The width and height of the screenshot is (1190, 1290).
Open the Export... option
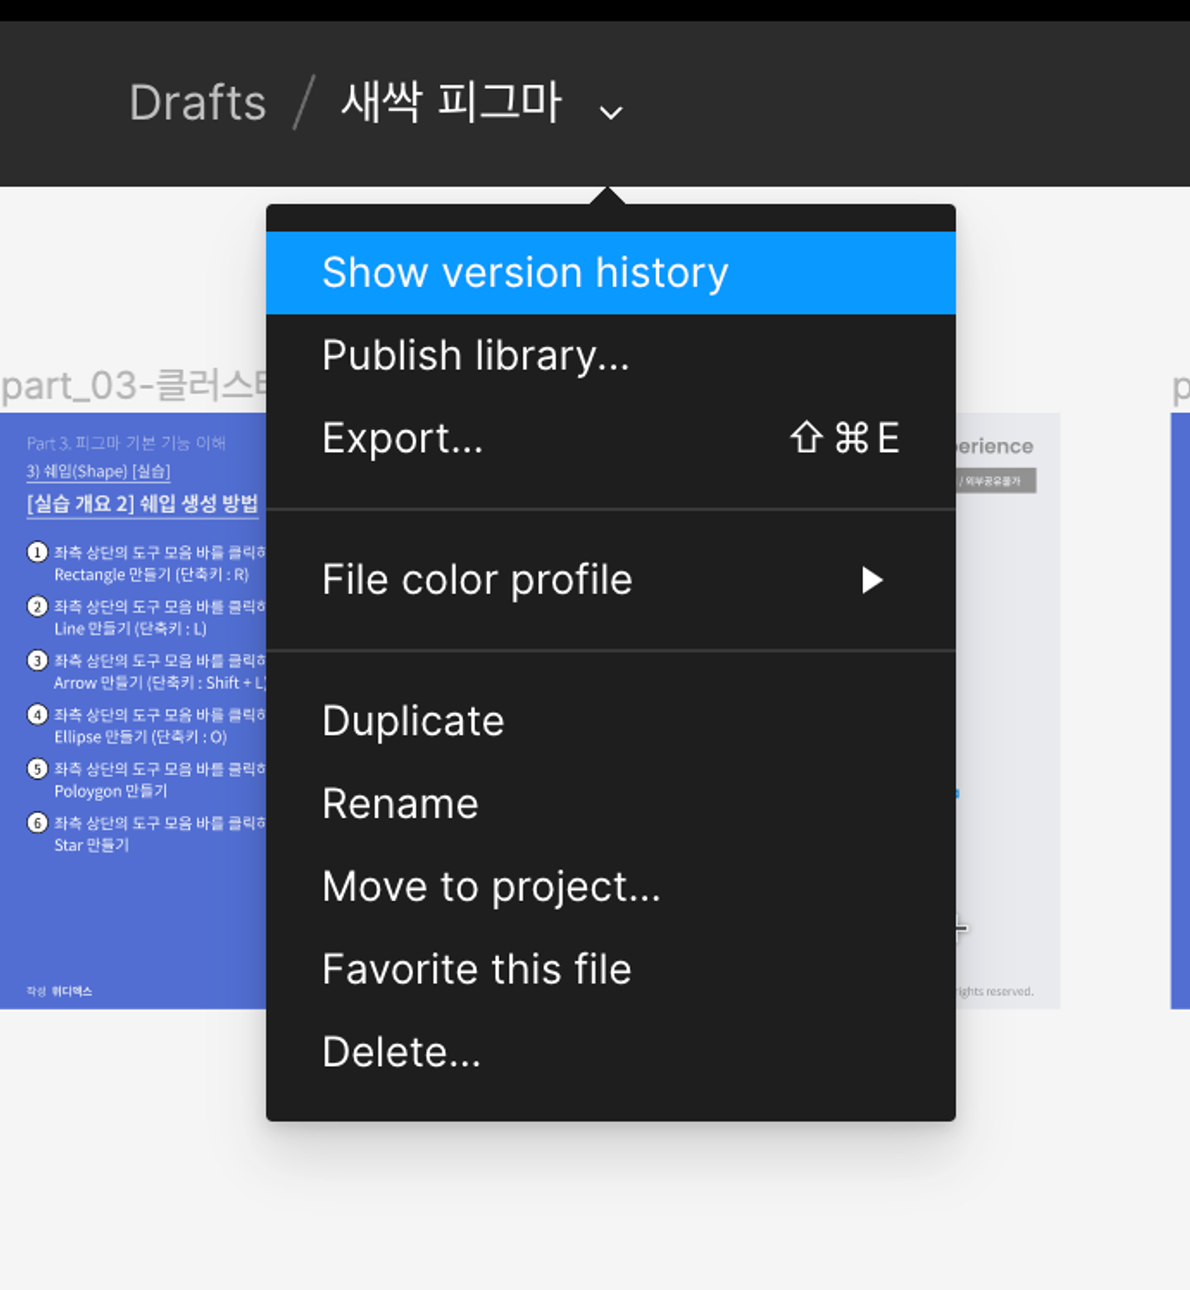click(610, 438)
